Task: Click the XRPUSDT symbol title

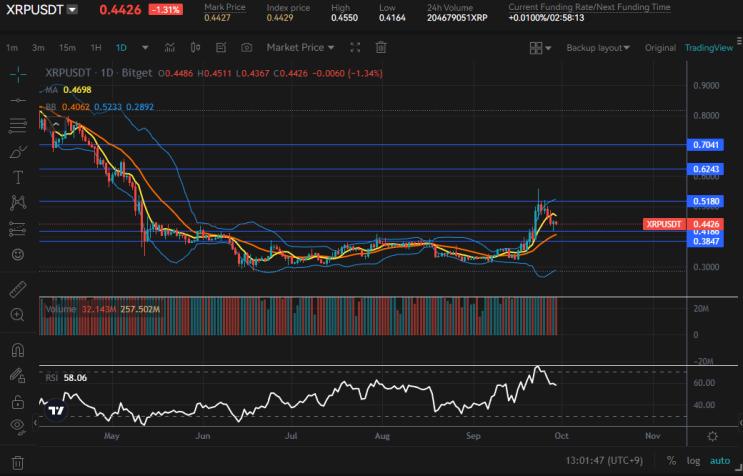Action: coord(35,9)
